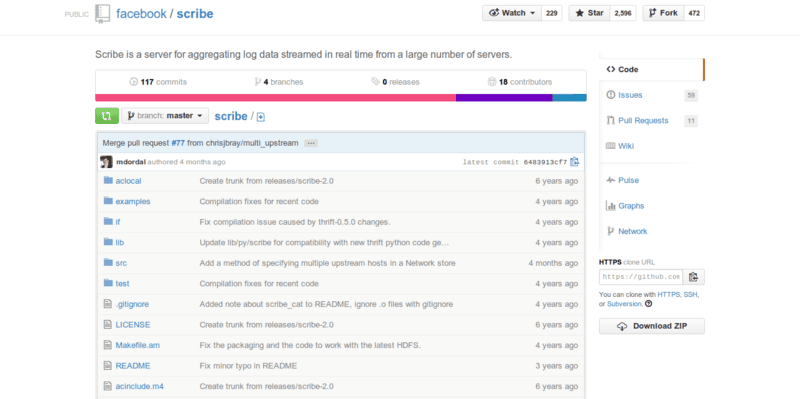Image resolution: width=800 pixels, height=399 pixels.
Task: Click the aclocal folder icon
Action: 108,180
